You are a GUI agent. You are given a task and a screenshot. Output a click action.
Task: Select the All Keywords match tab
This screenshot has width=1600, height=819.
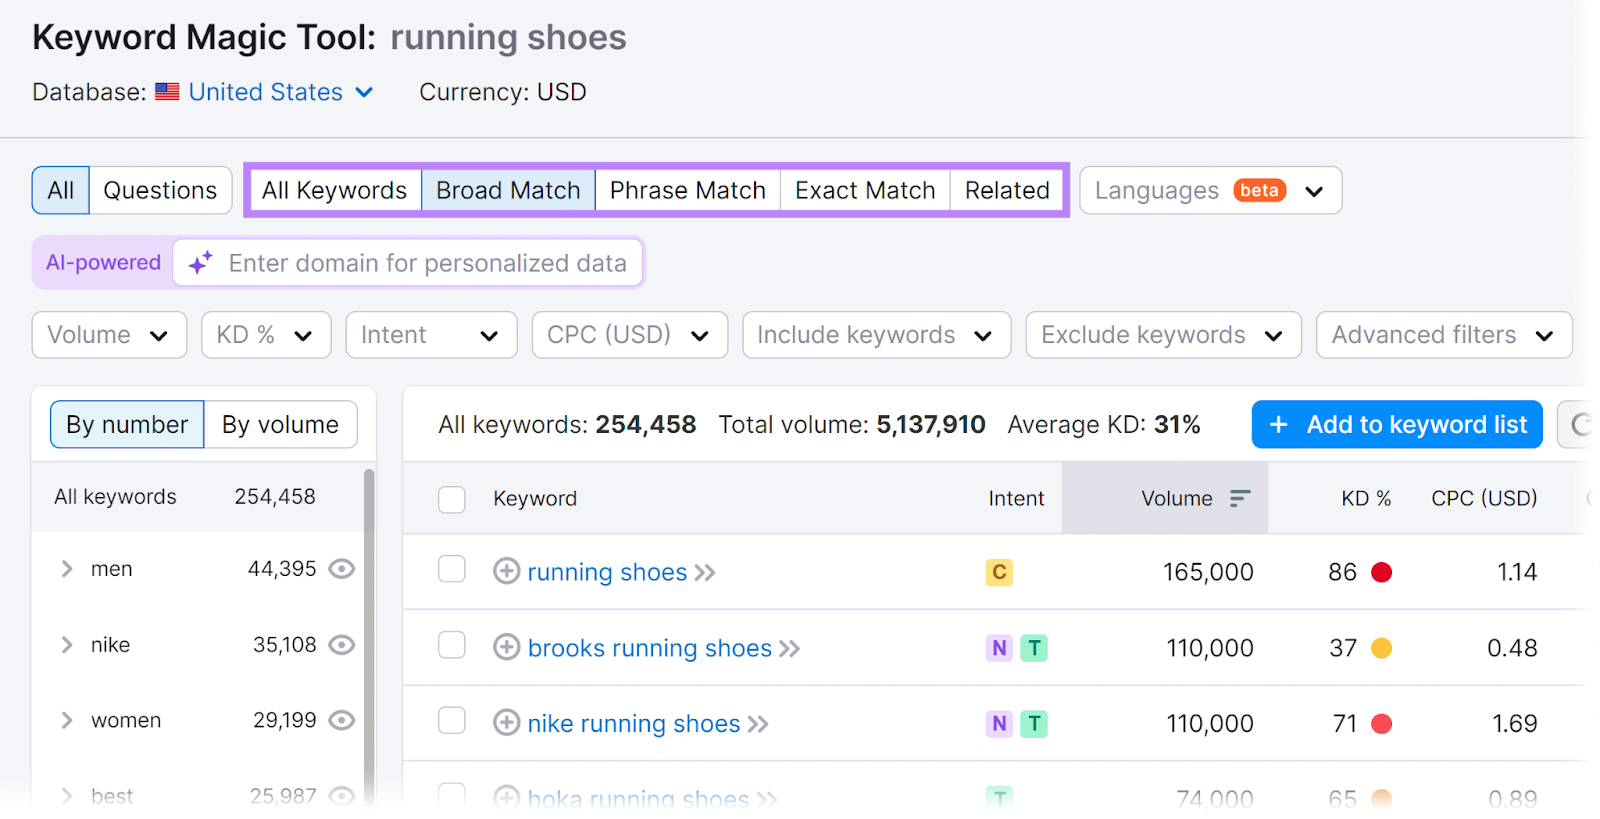click(334, 190)
